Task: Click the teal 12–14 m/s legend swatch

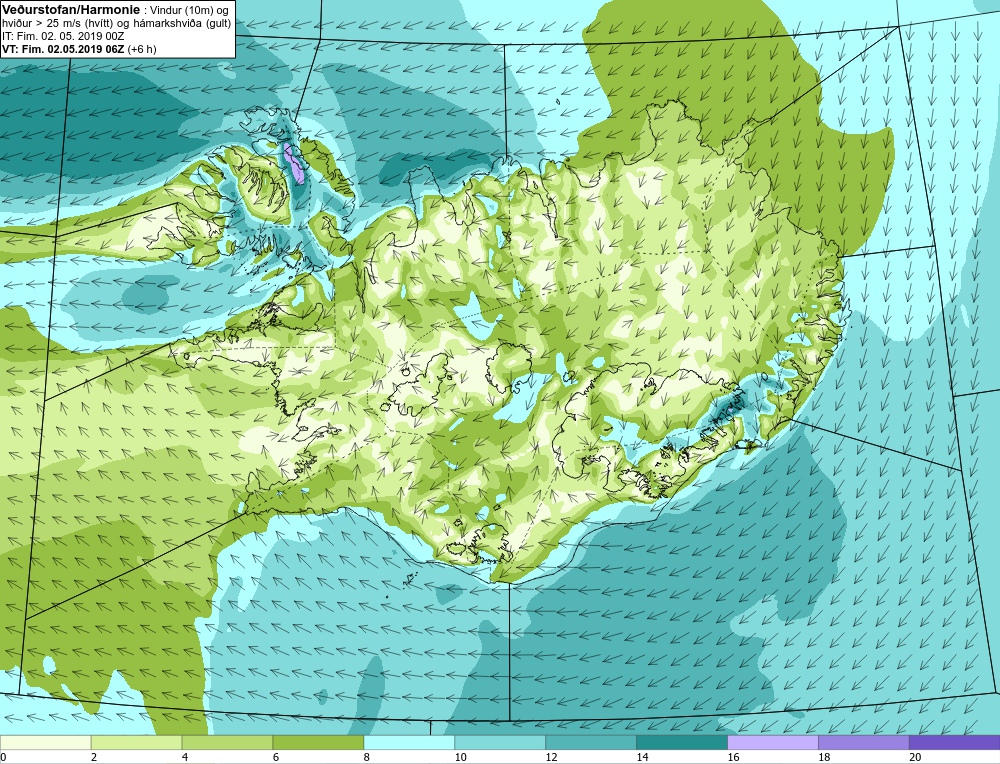Action: 591,743
